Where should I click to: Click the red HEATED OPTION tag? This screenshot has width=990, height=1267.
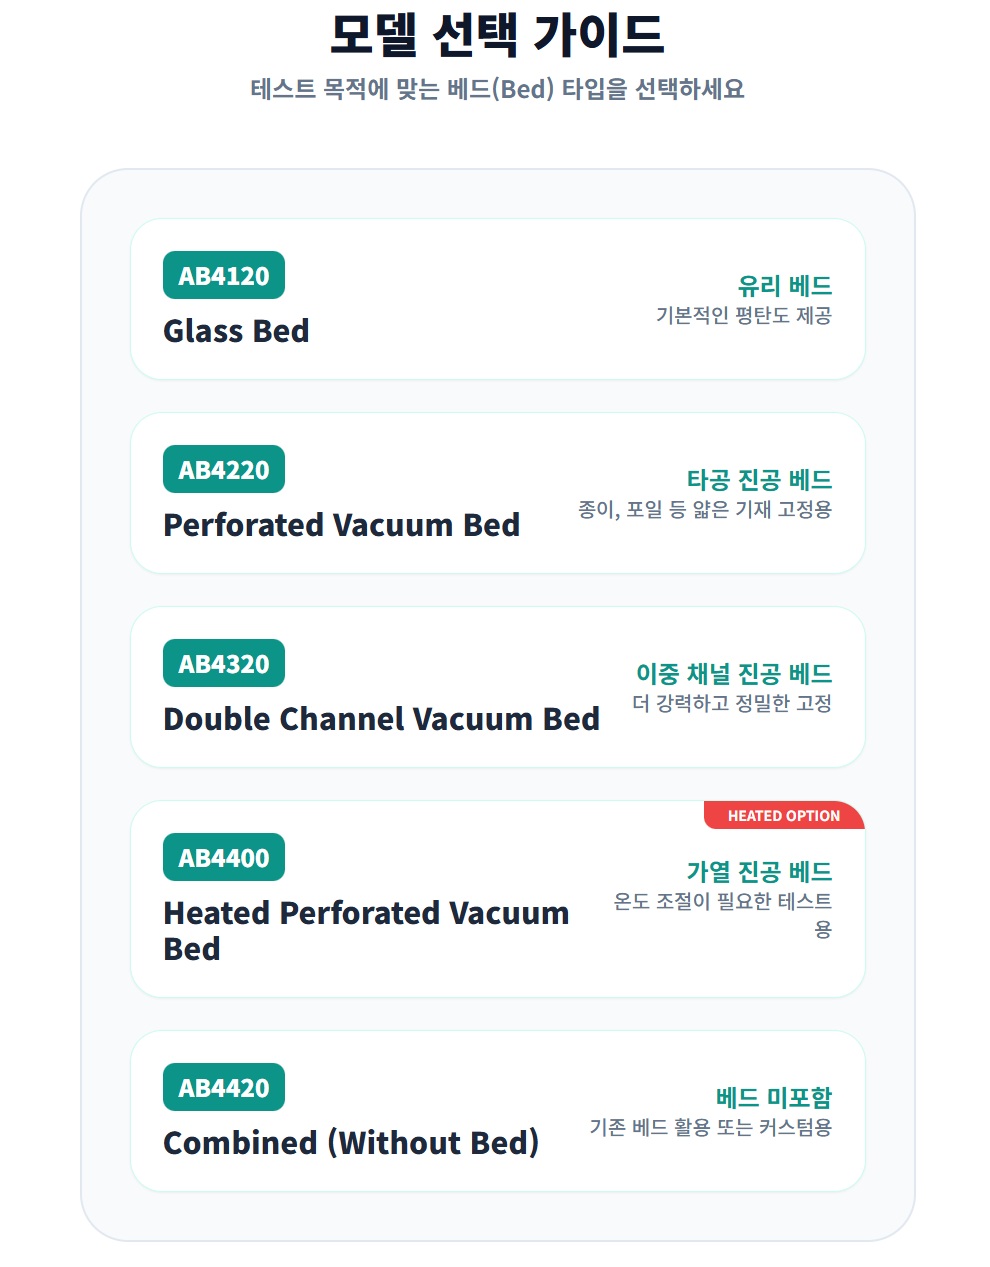(x=783, y=816)
